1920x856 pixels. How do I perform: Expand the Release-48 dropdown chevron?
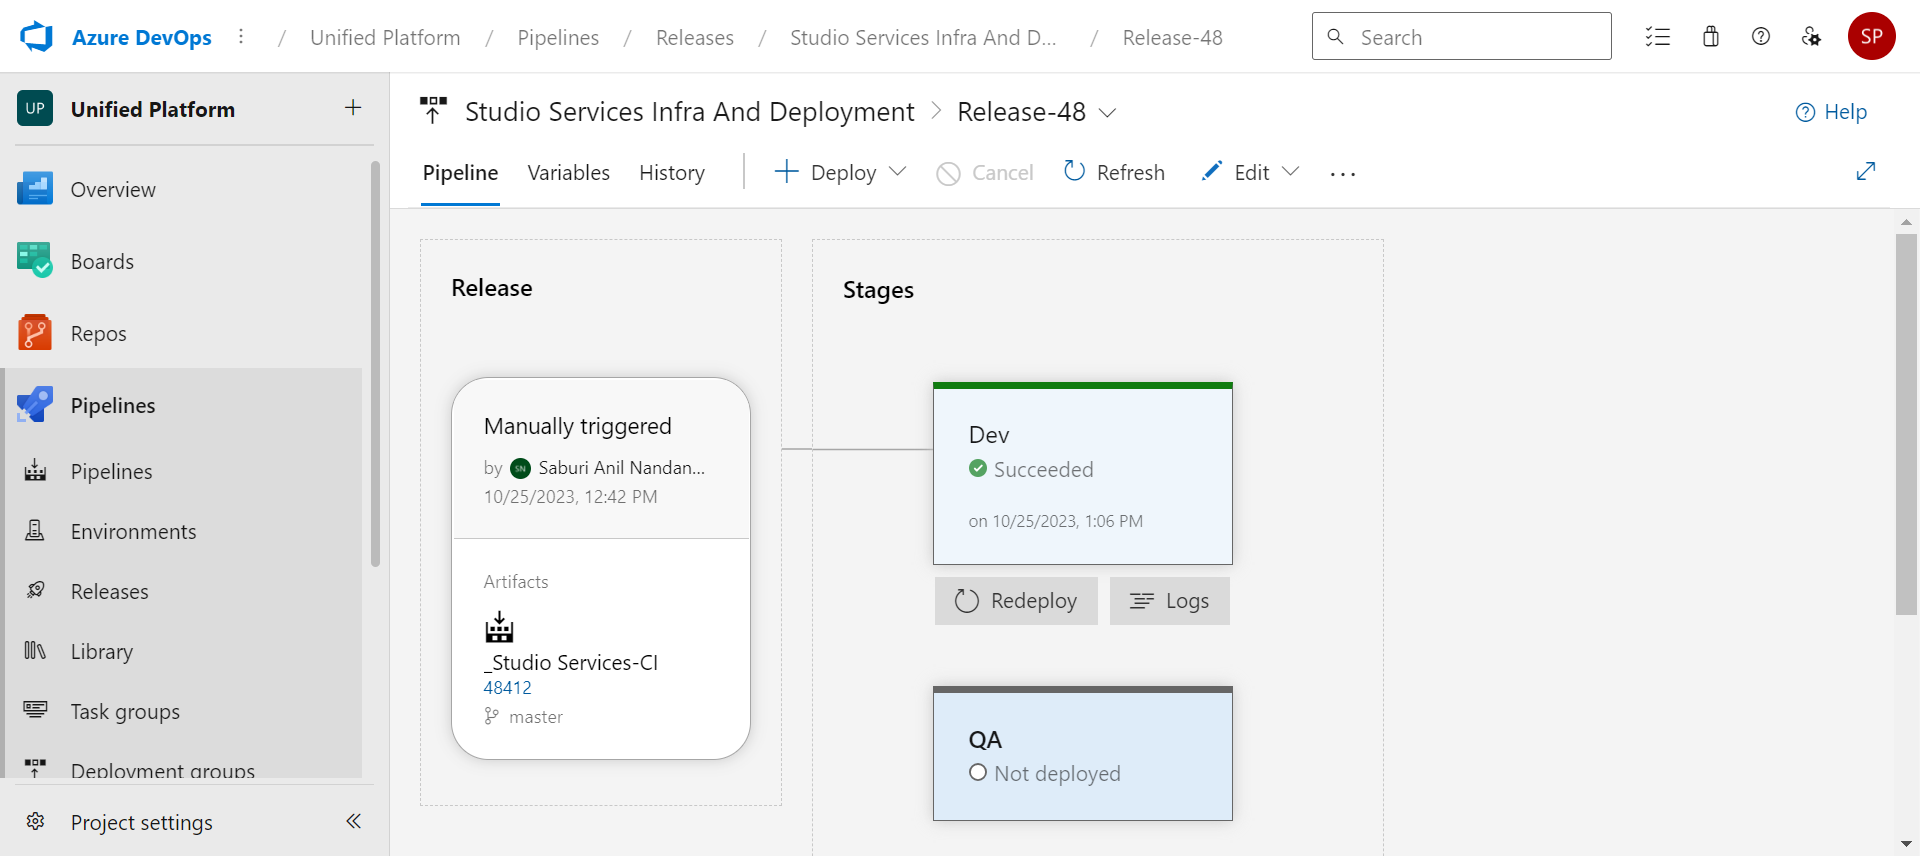point(1107,113)
